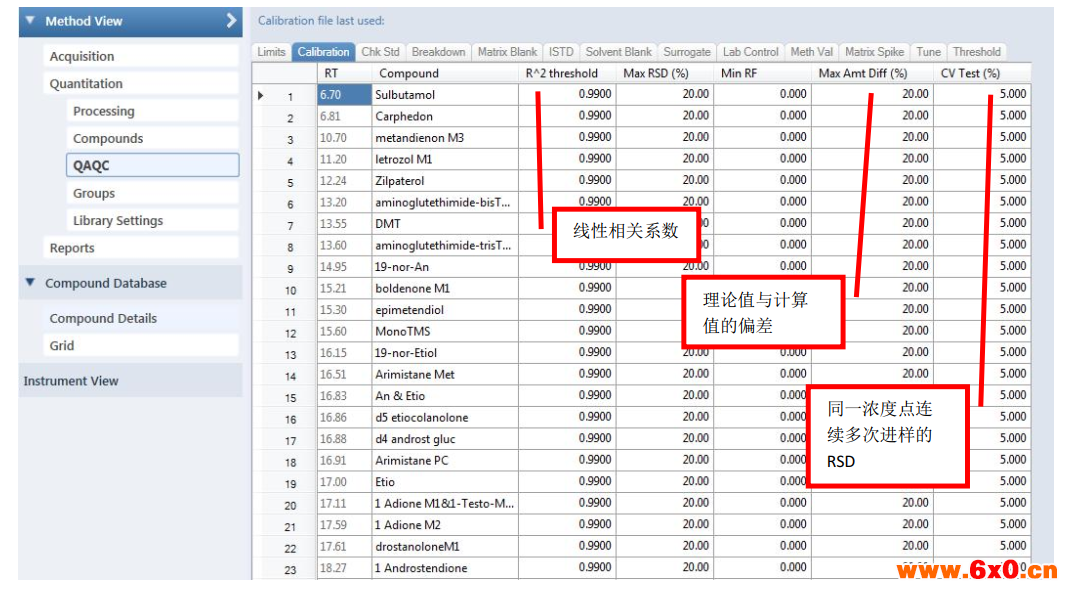Open the Matrix Blank tab

(507, 52)
